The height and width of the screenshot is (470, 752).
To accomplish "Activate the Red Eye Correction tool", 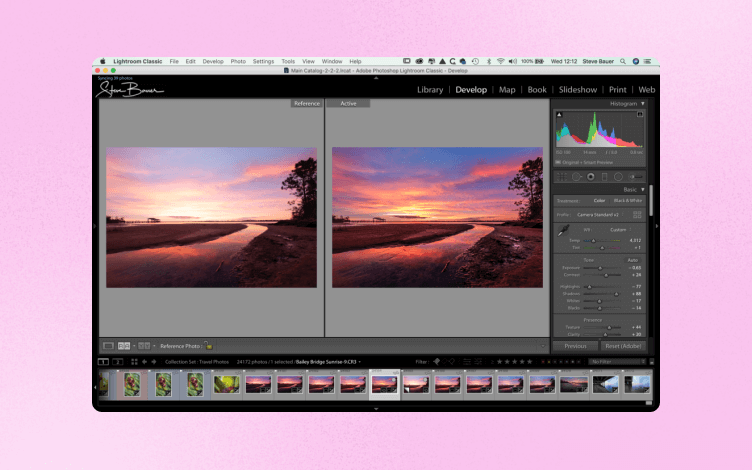I will [591, 176].
